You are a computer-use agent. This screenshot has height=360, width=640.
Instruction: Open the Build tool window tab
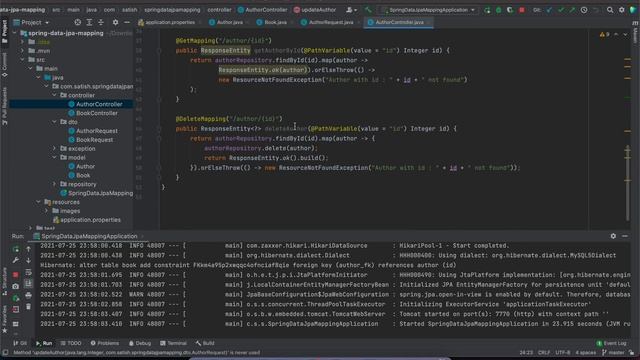[x=205, y=343]
